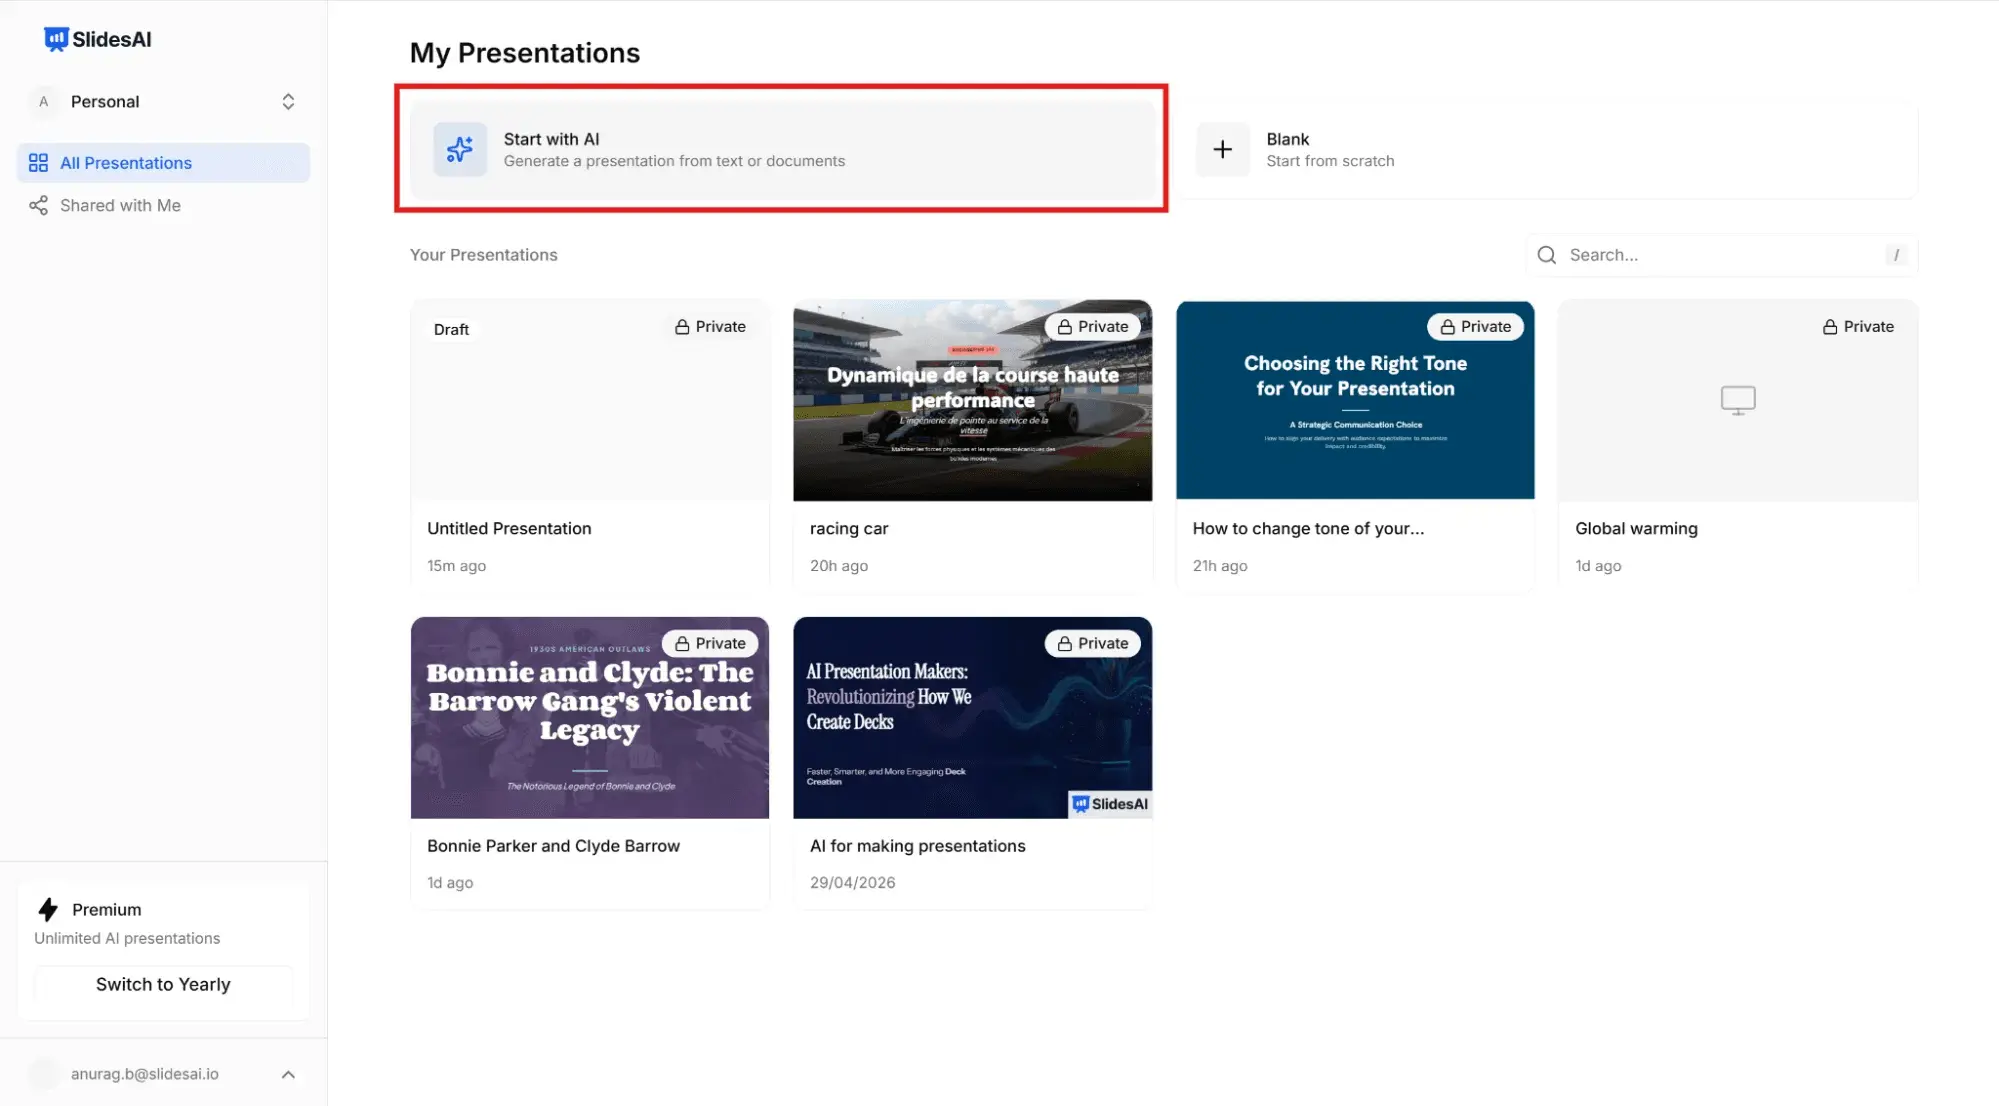Click the 29/04/2026 date text
Viewport: 1999px width, 1106px height.
pyautogui.click(x=852, y=883)
